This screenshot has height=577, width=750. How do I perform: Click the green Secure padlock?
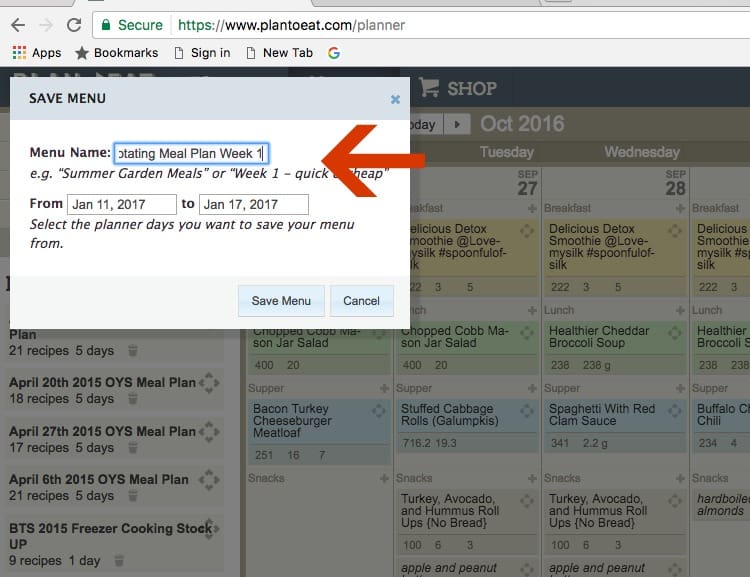tap(106, 25)
